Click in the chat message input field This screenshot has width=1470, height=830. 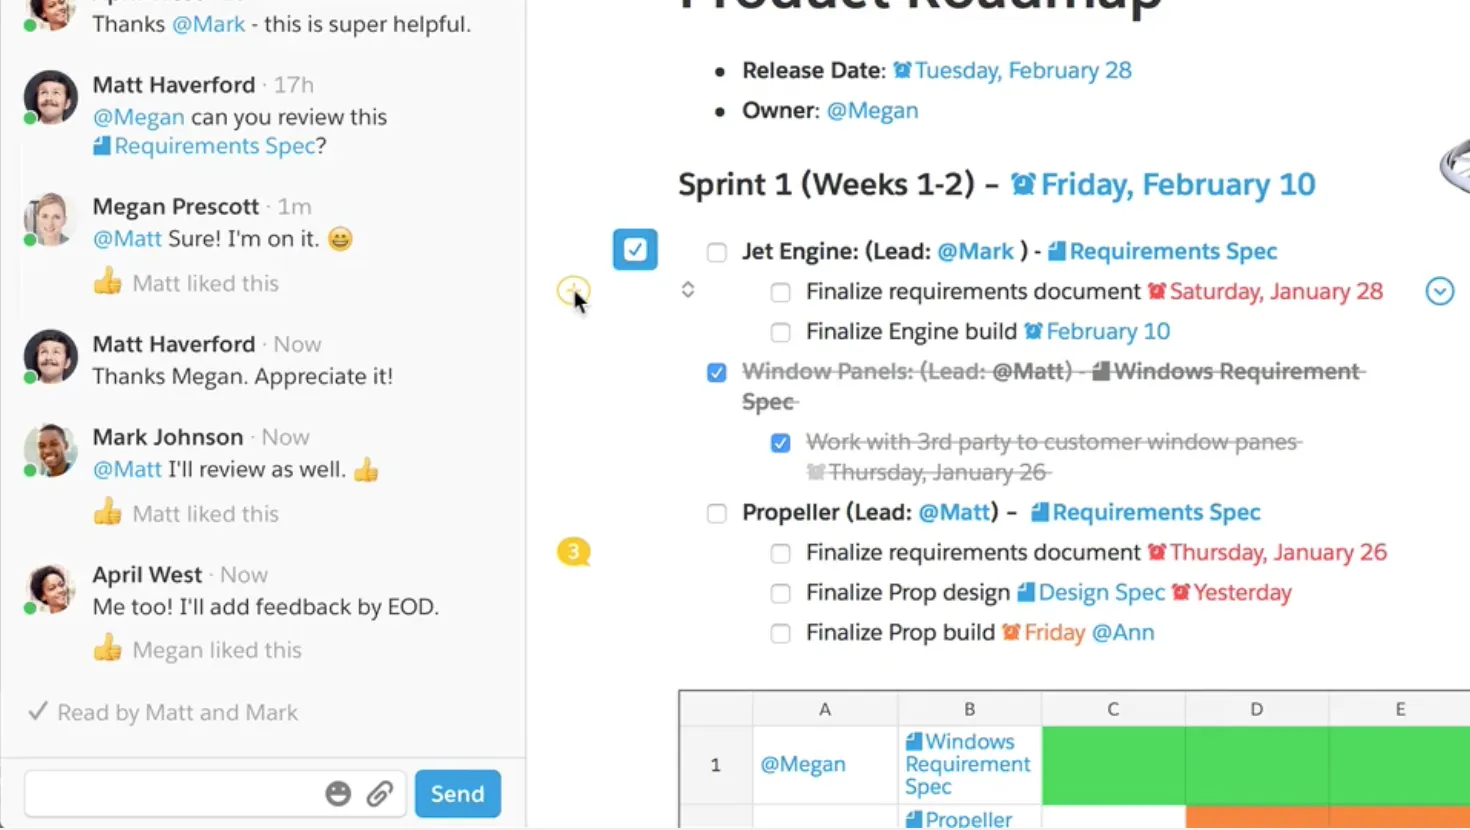[x=170, y=794]
